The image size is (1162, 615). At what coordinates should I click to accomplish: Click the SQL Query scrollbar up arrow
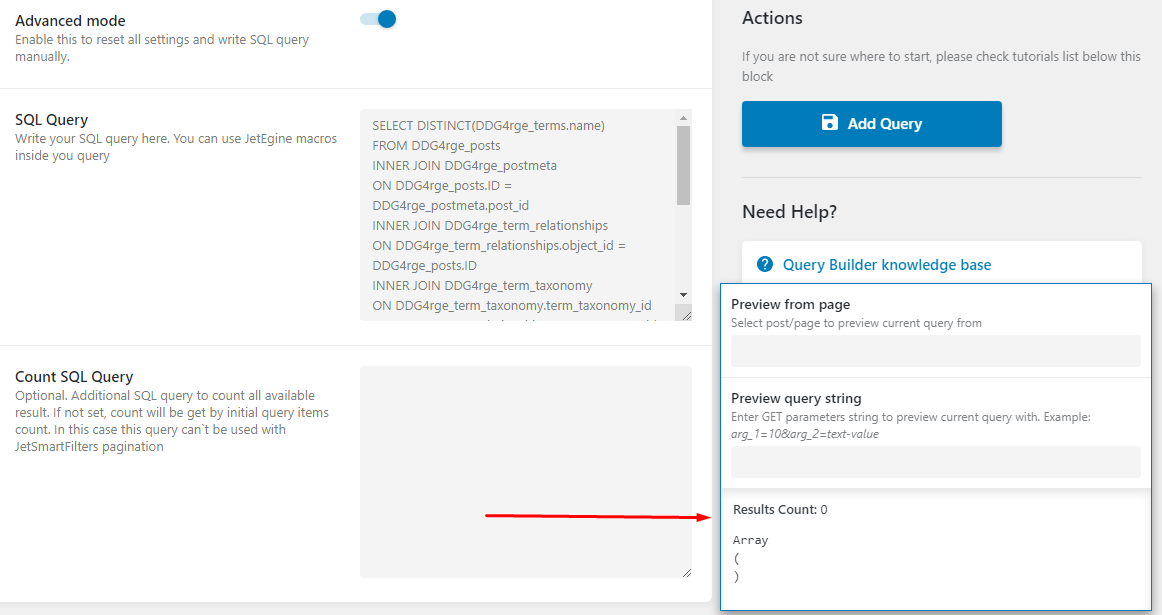click(683, 118)
